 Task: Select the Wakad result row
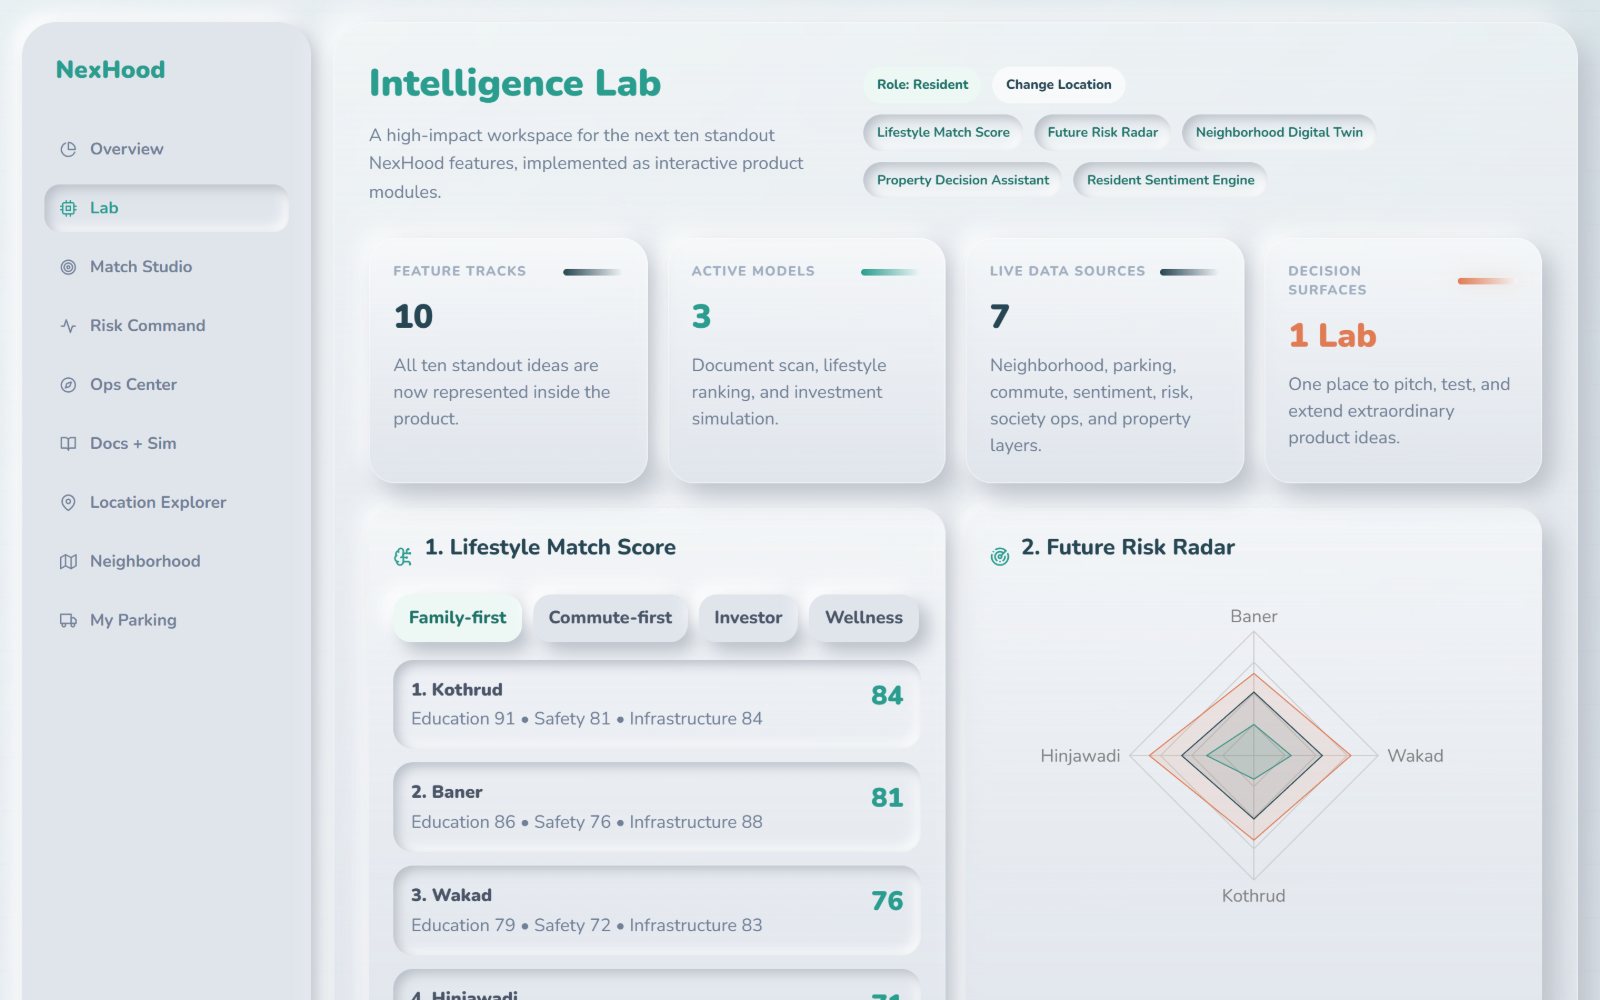(657, 910)
